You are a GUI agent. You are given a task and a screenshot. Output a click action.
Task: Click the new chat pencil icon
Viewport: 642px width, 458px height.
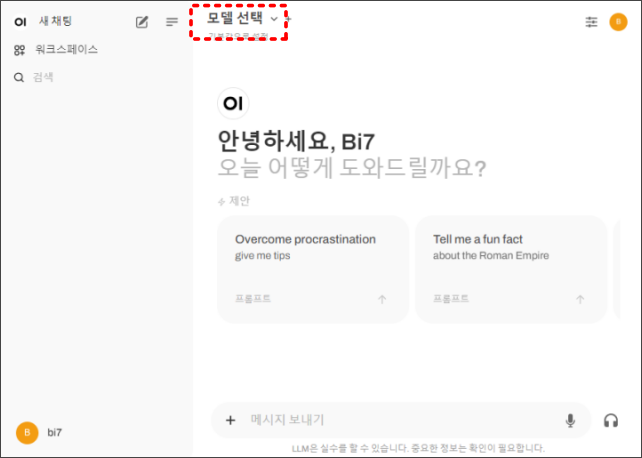142,22
